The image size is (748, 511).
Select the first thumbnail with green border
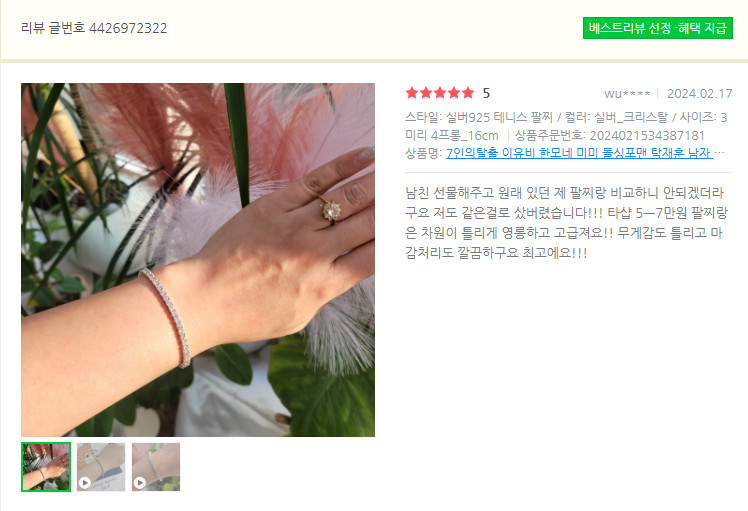(46, 467)
